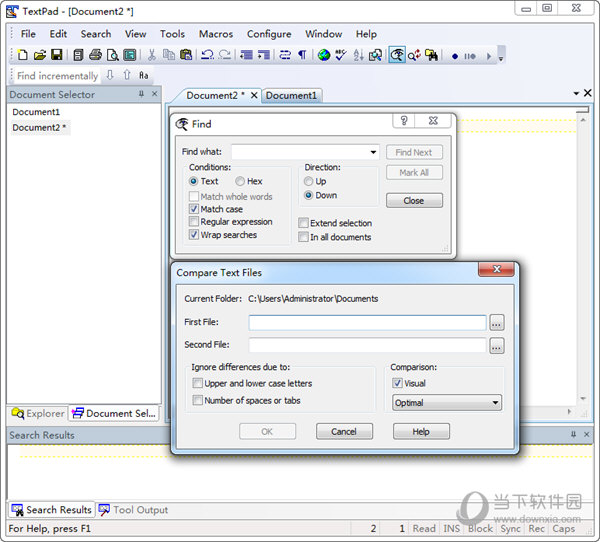Toggle the match case Aa icon
The width and height of the screenshot is (600, 542).
pos(143,75)
